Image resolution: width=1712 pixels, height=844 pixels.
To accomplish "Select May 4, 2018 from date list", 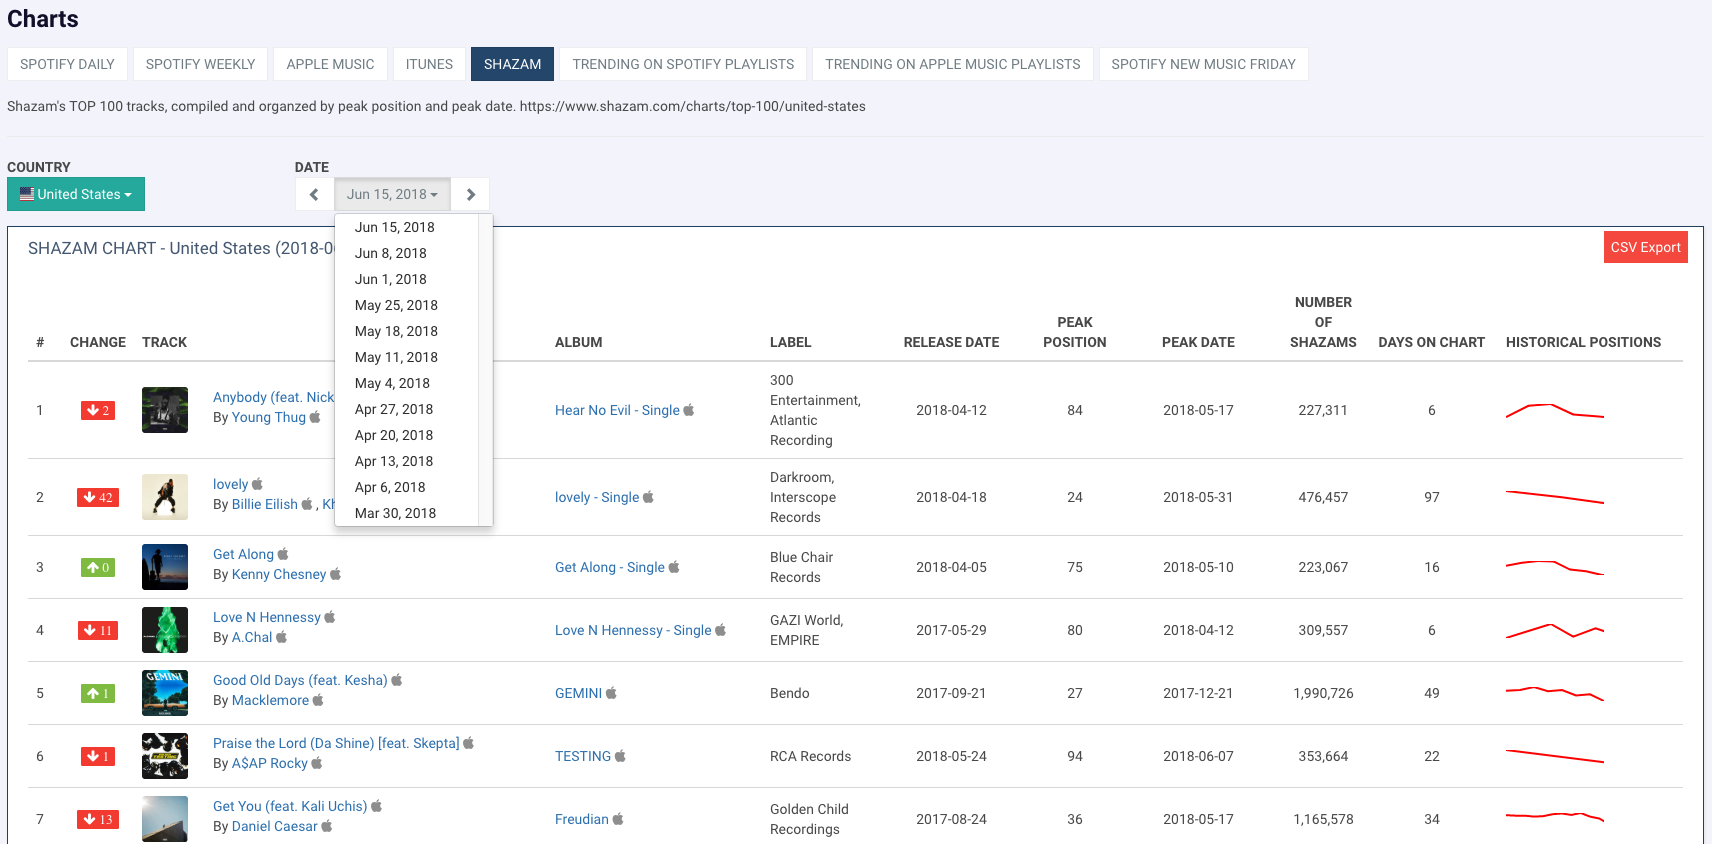I will tap(392, 383).
